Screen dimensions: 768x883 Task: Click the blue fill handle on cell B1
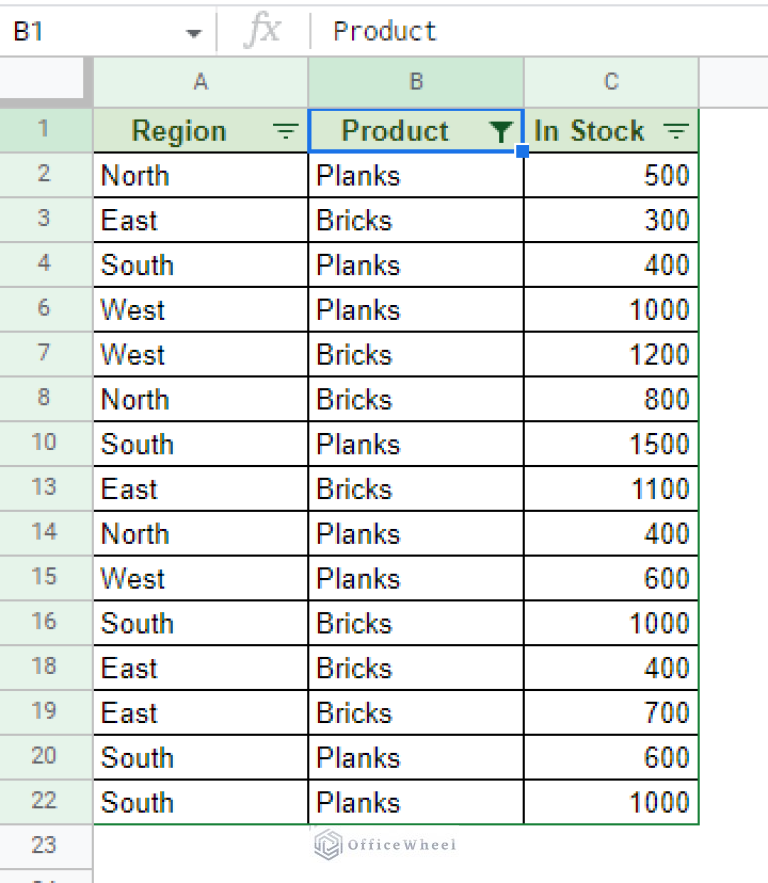pyautogui.click(x=522, y=152)
